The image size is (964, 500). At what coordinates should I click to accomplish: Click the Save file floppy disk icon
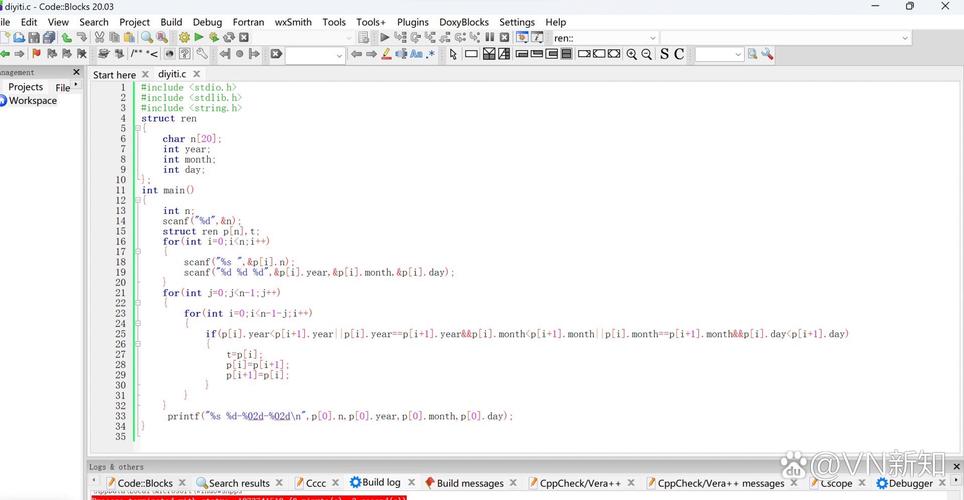34,38
